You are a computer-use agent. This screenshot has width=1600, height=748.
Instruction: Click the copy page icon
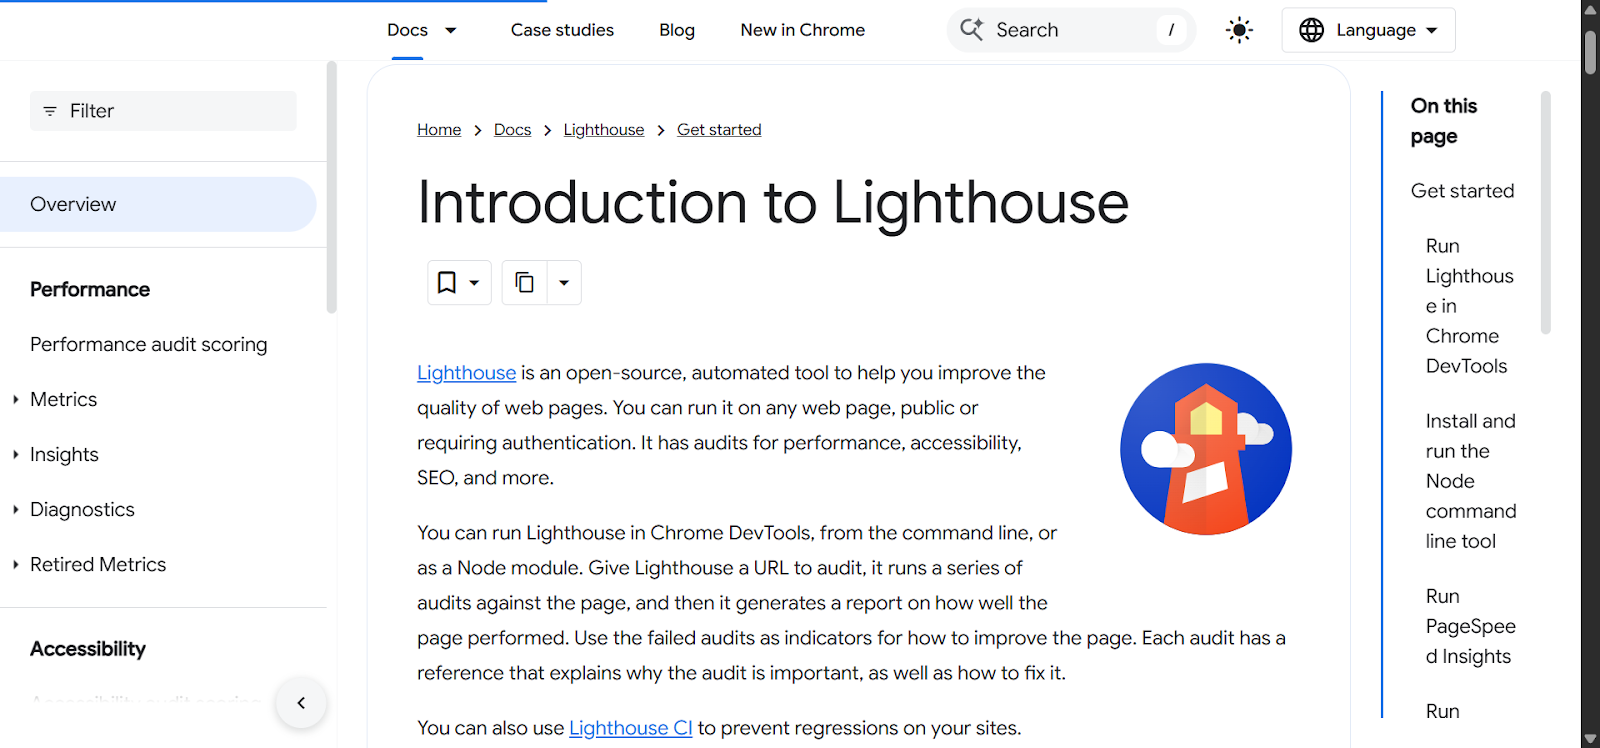pos(524,283)
